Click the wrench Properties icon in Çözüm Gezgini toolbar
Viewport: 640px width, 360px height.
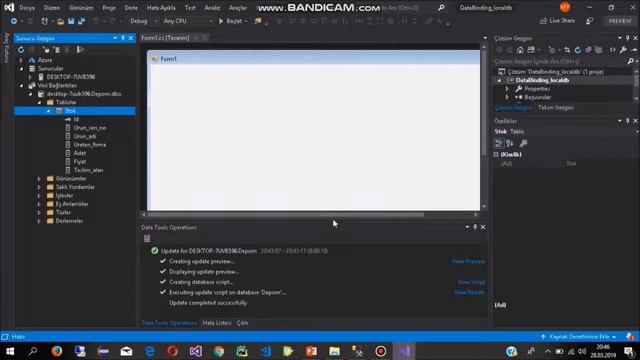(x=623, y=50)
